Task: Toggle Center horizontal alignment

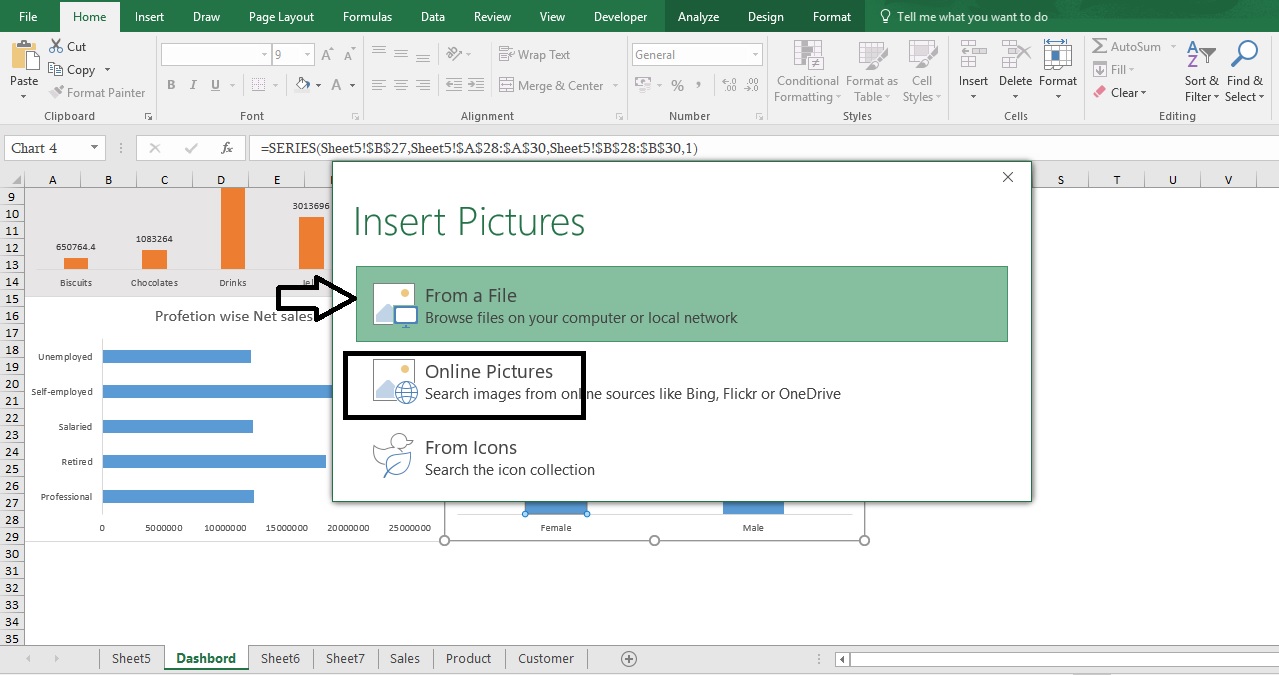Action: click(401, 86)
